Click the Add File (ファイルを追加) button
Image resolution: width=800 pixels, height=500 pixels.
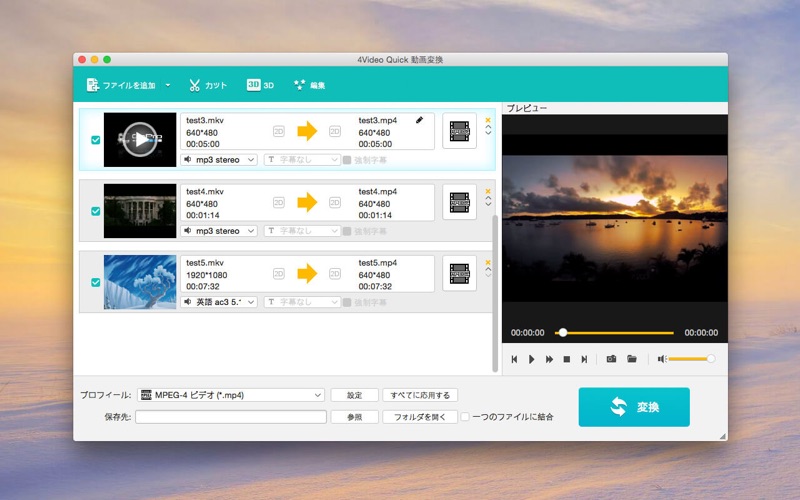click(x=121, y=85)
